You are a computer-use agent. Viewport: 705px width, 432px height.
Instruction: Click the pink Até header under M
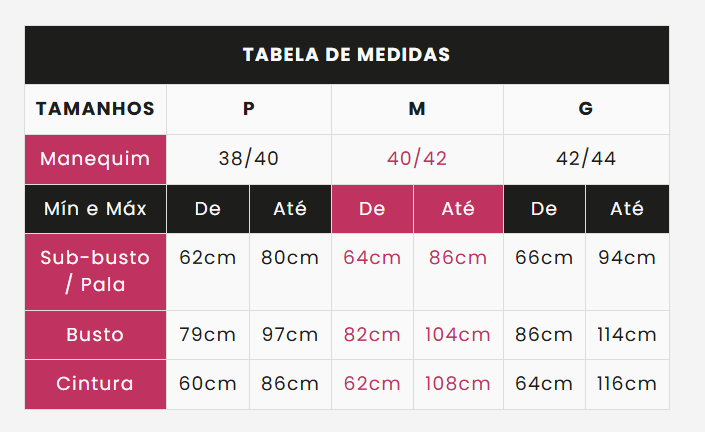(x=458, y=209)
